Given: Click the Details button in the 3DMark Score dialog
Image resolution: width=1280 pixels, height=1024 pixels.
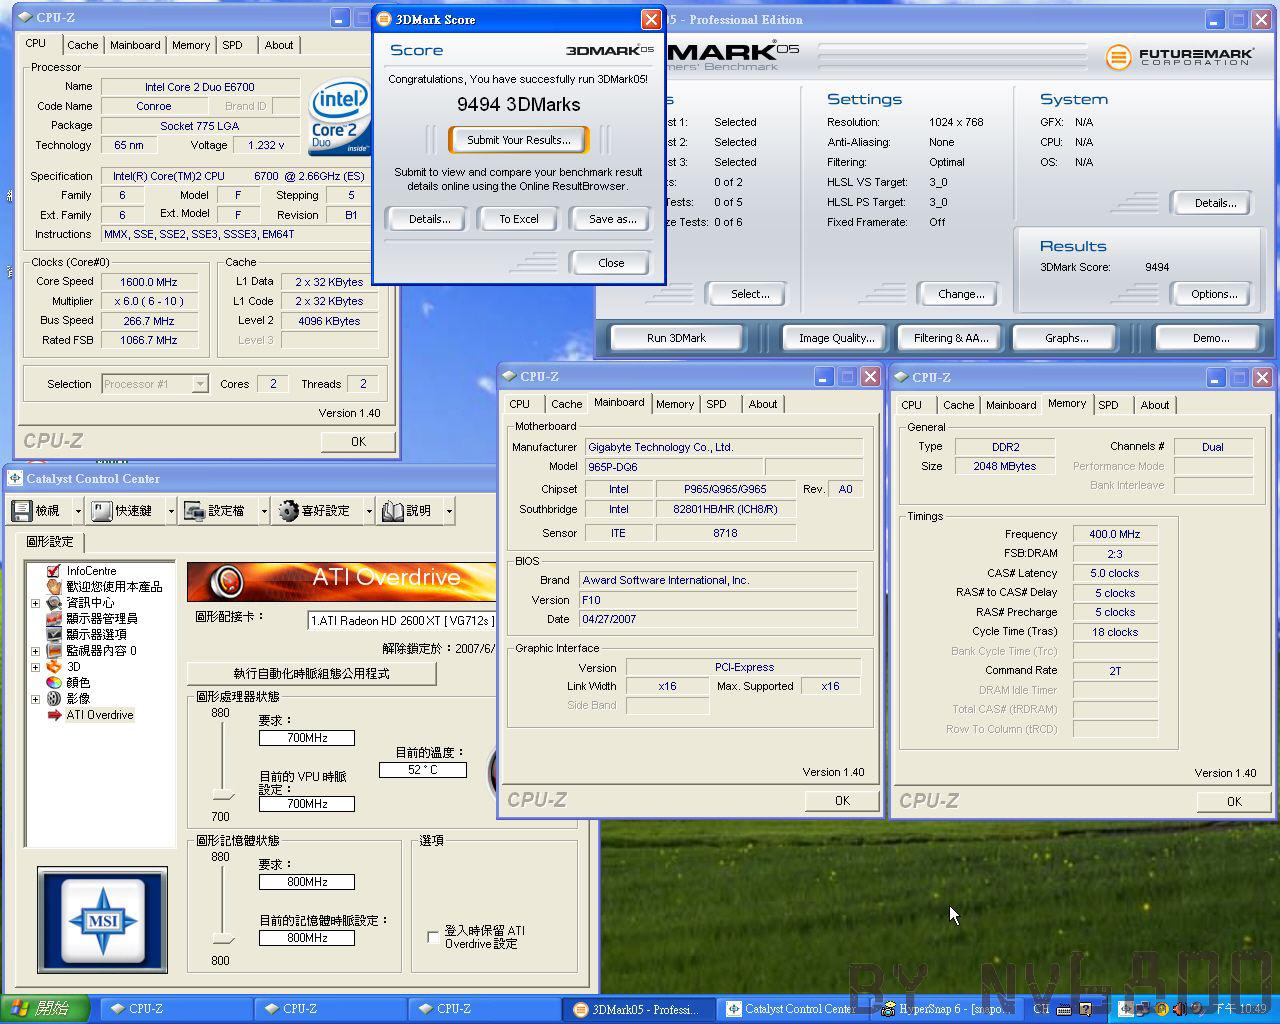Looking at the screenshot, I should (429, 219).
